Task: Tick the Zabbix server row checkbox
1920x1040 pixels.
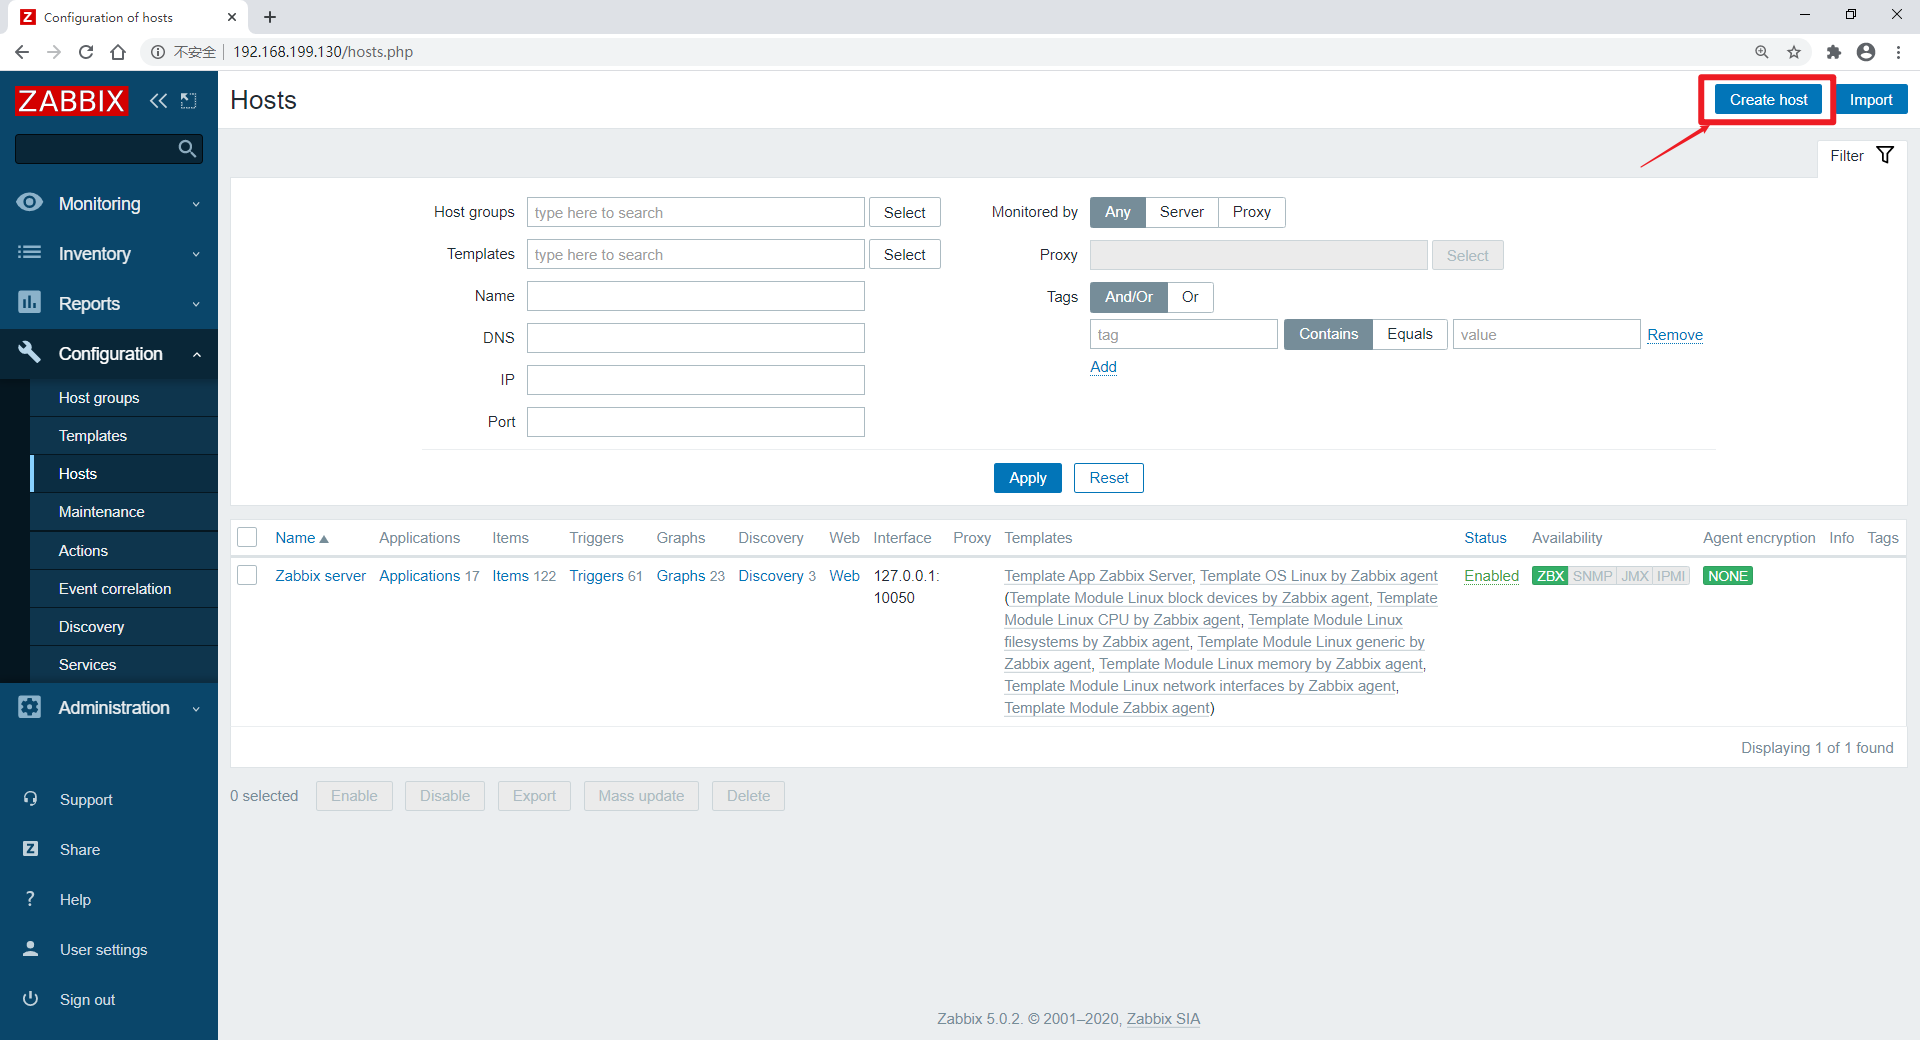Action: 247,575
